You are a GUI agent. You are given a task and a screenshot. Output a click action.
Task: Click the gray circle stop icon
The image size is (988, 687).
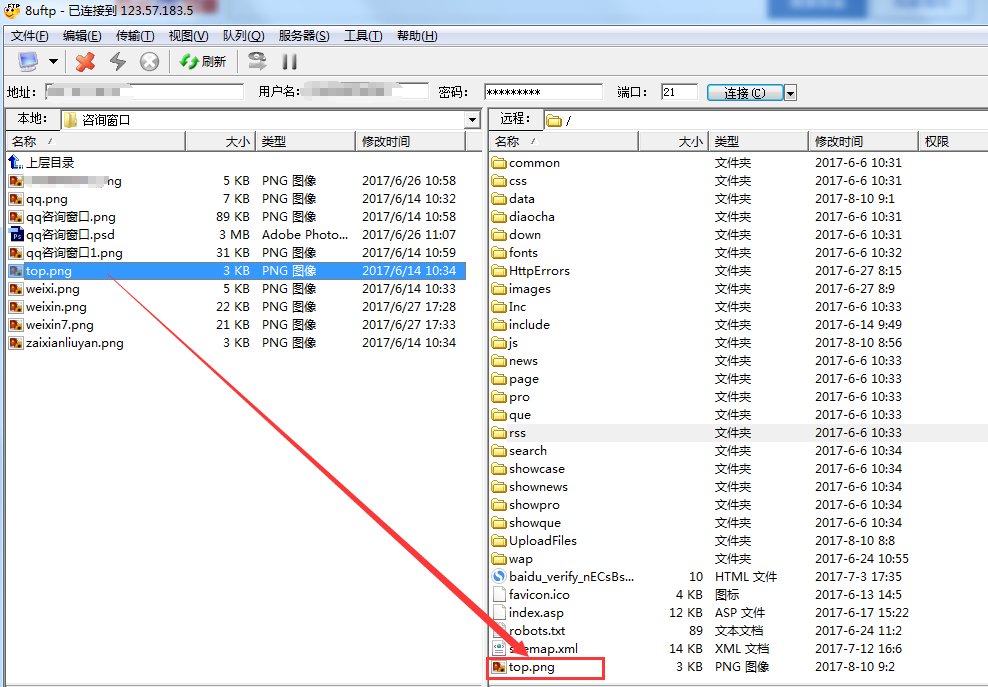[x=149, y=62]
